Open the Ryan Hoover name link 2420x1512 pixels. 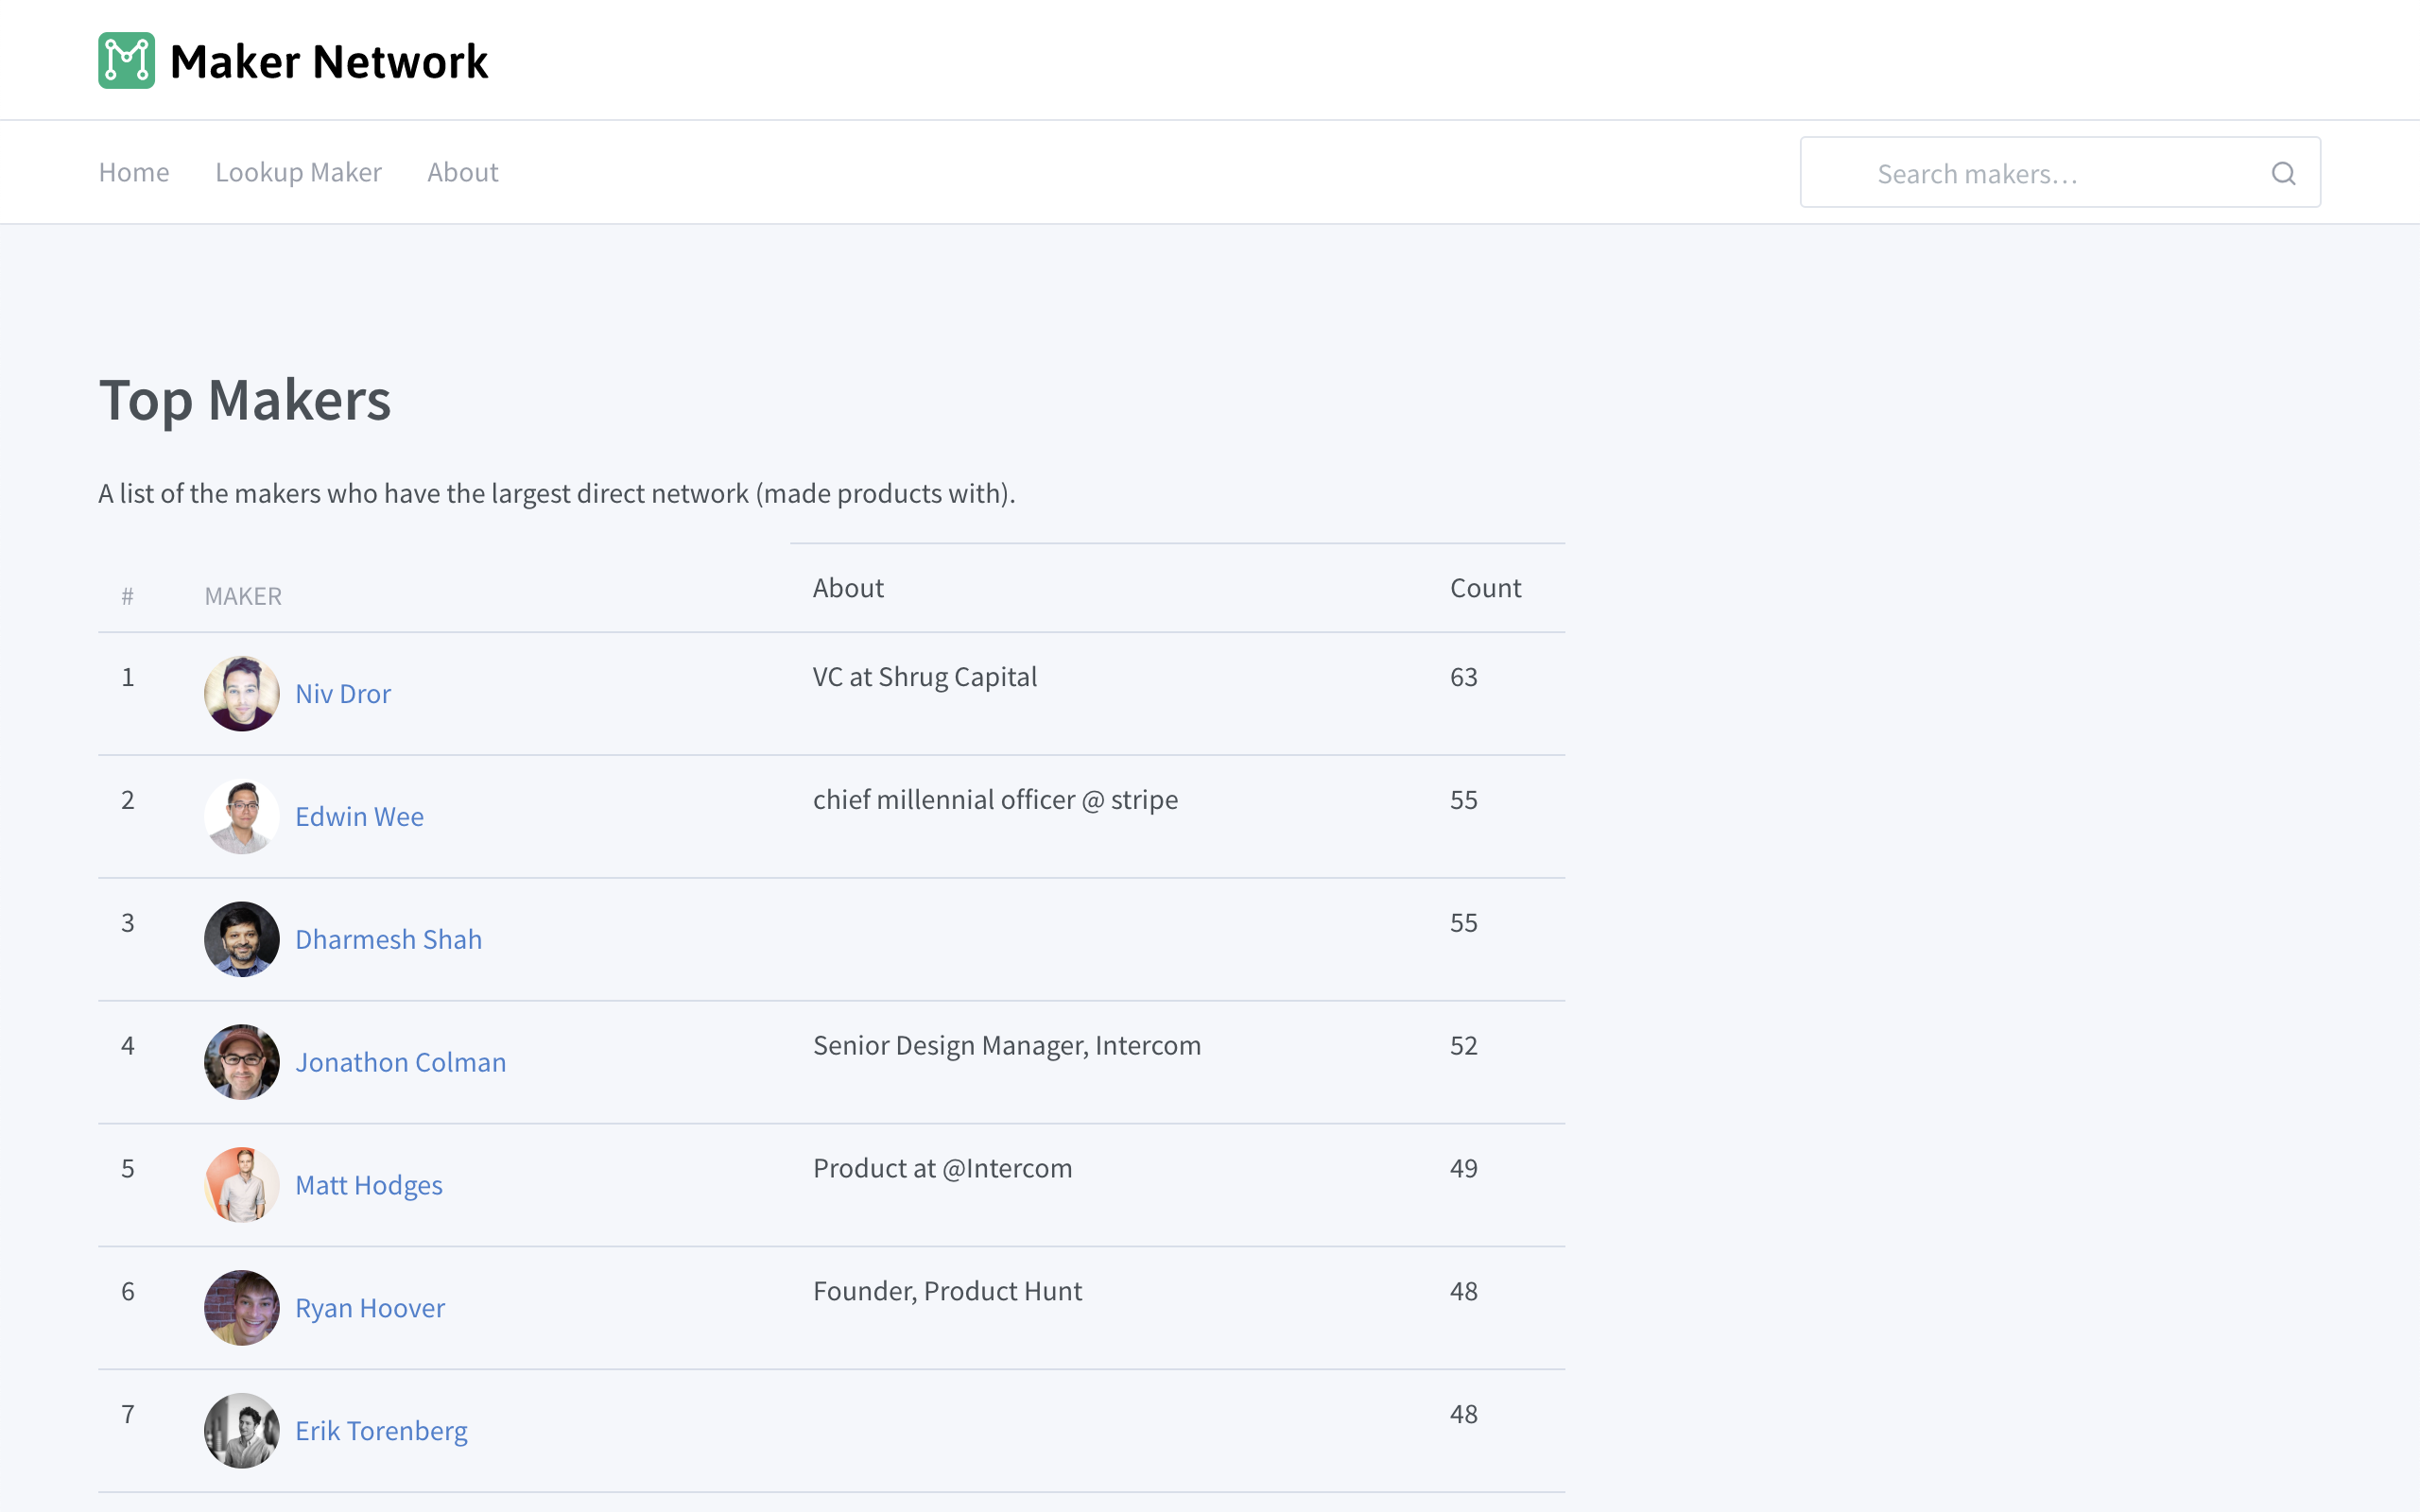[370, 1308]
